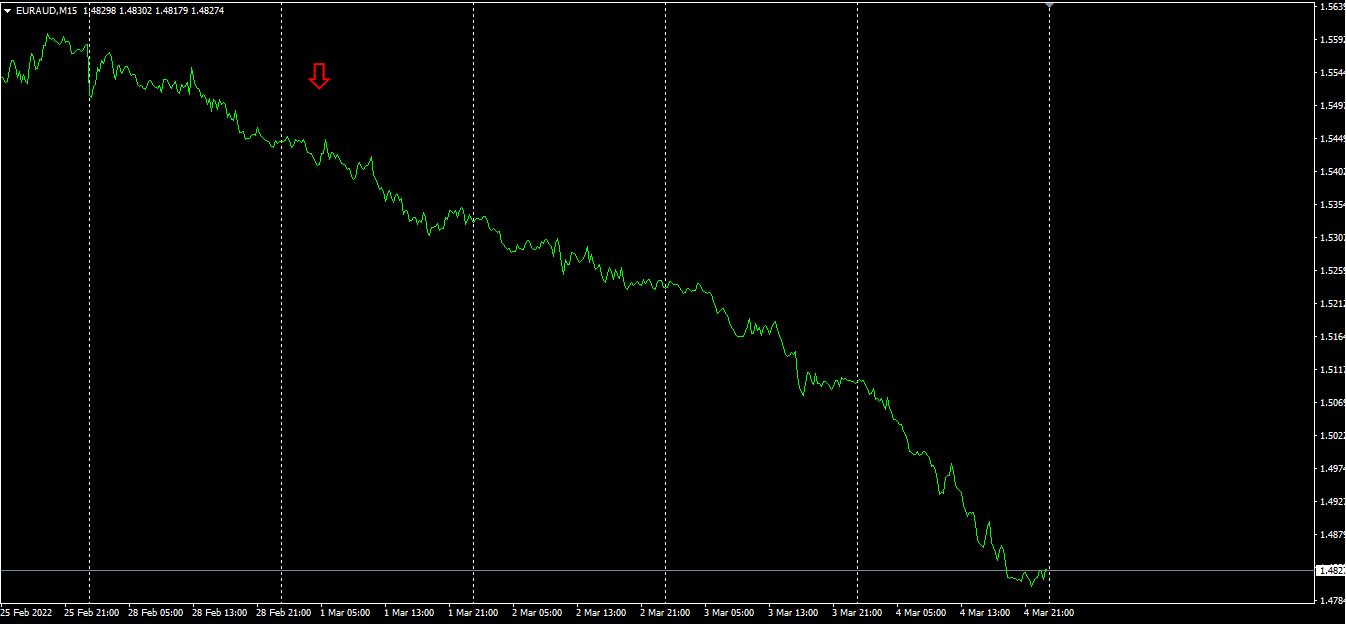Click the 4 Mar 05:00 time label

pyautogui.click(x=921, y=612)
